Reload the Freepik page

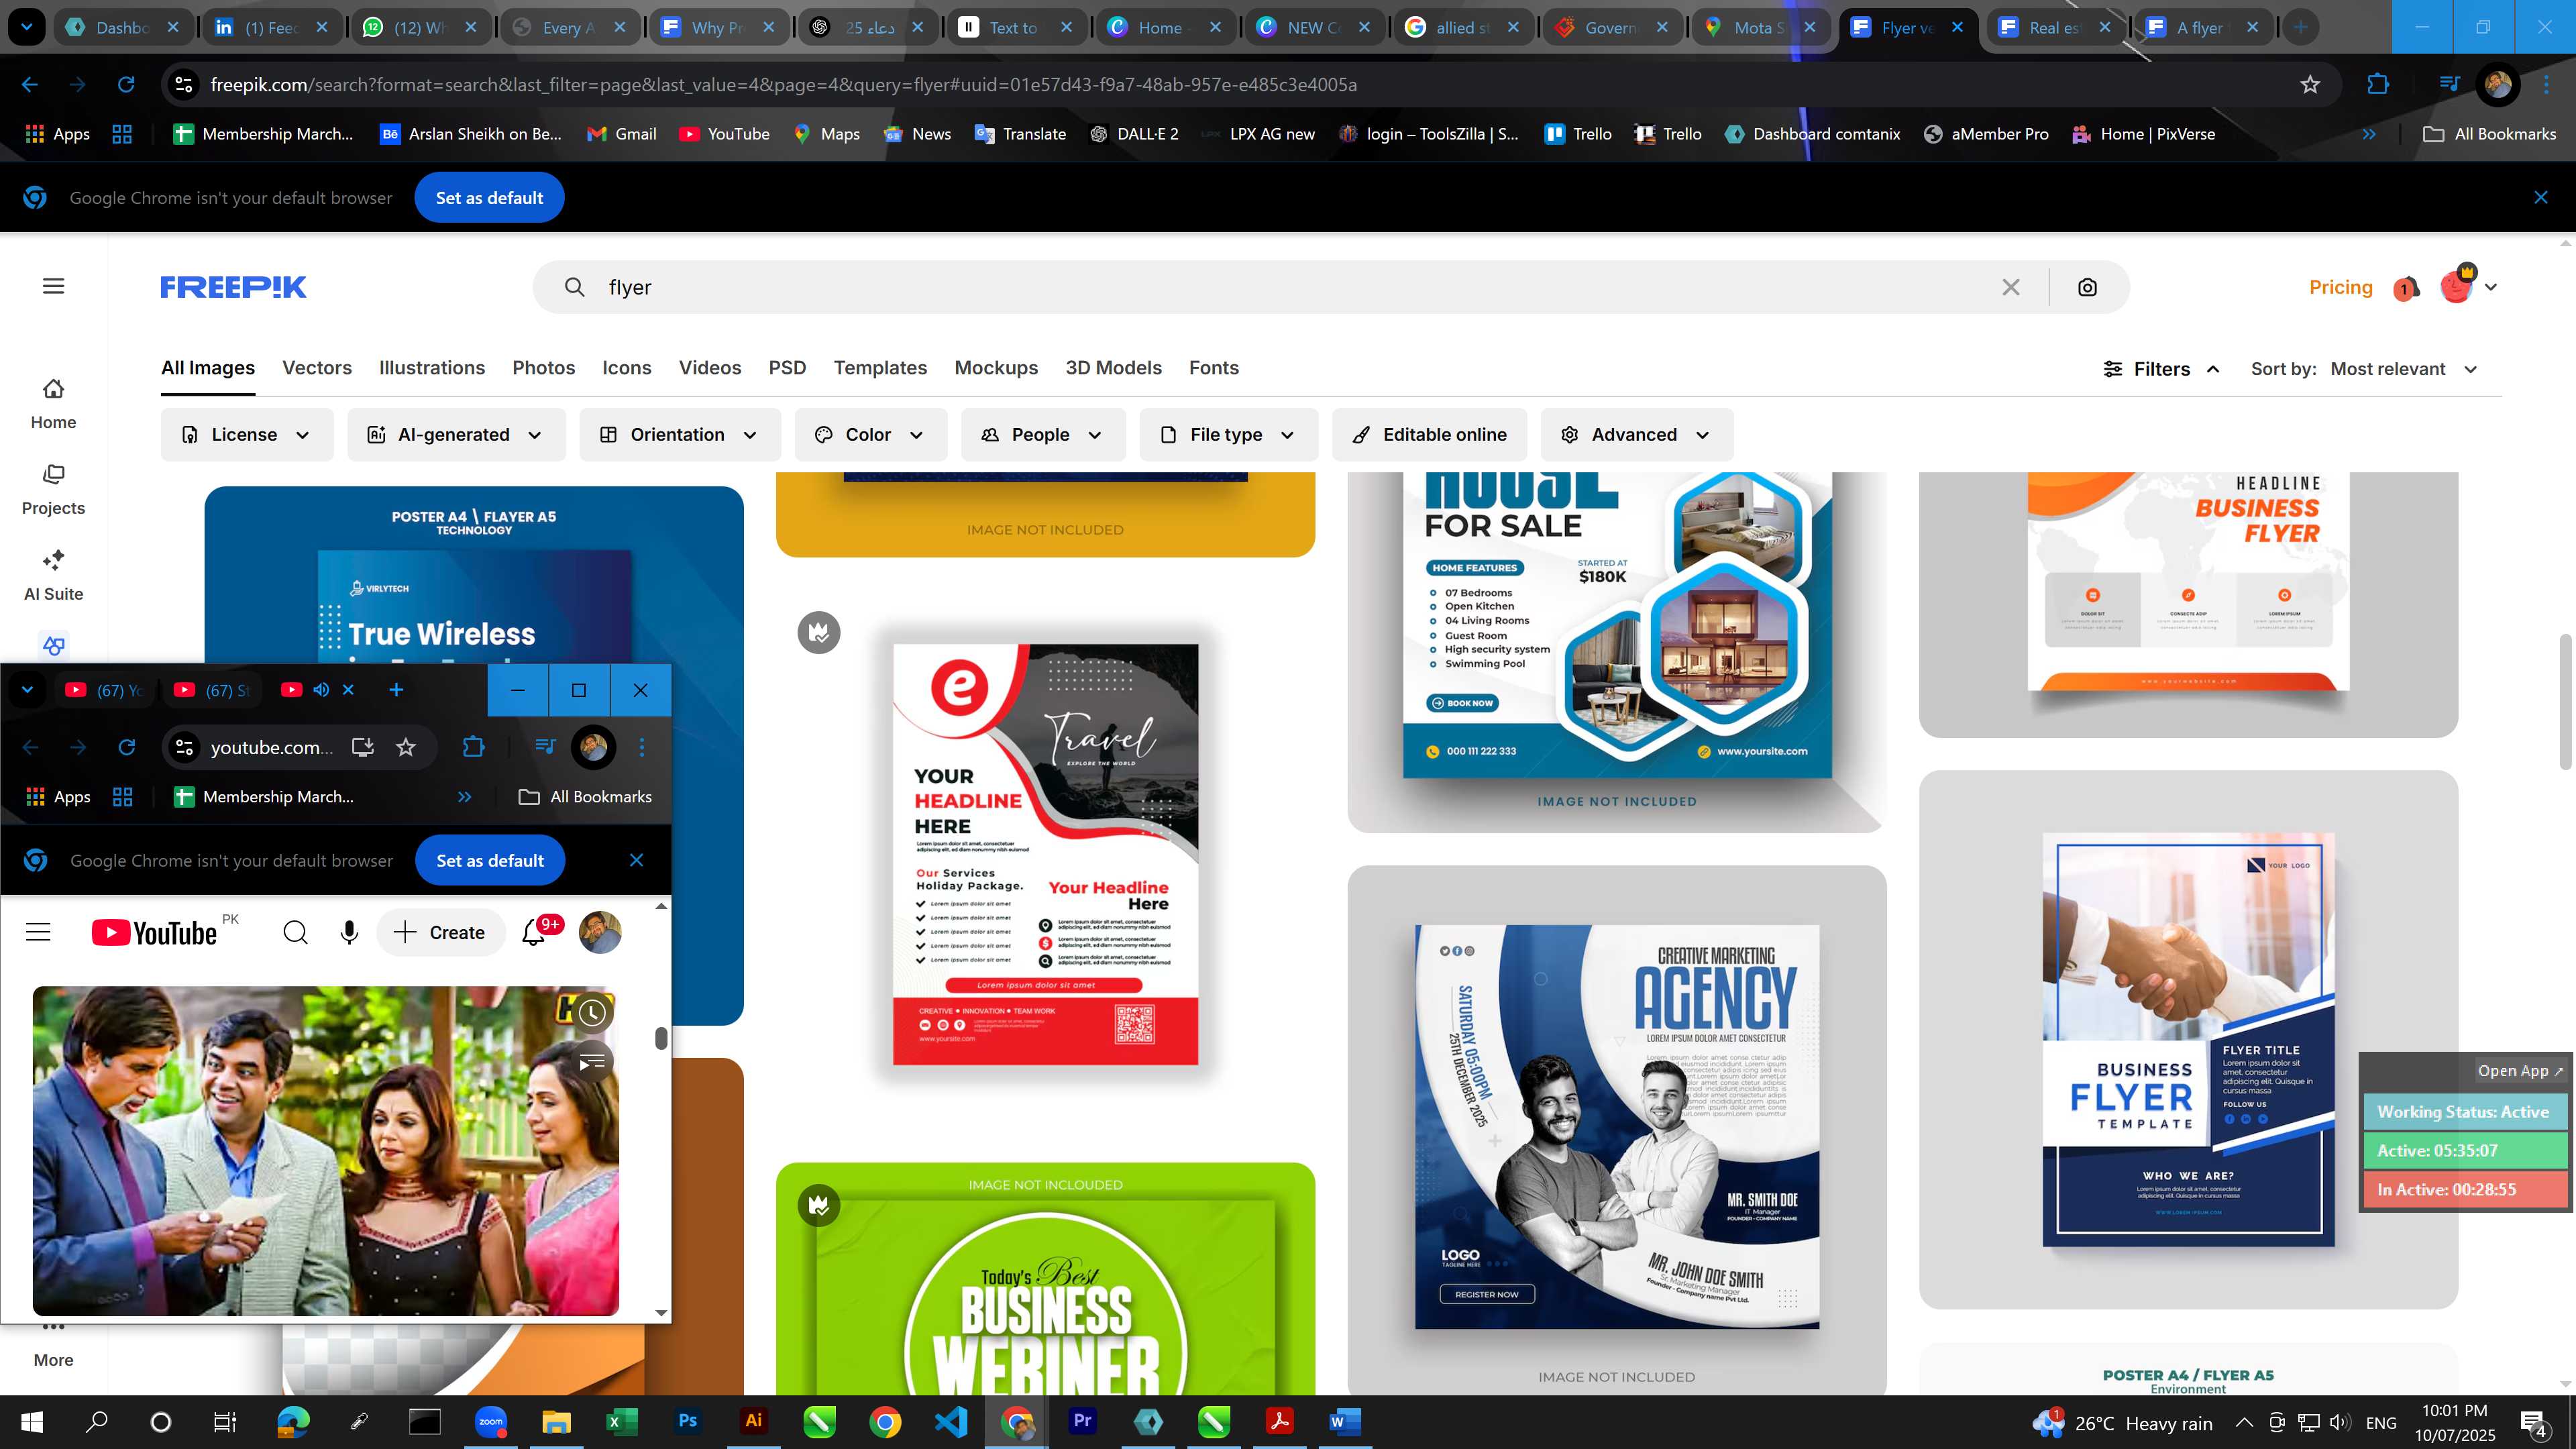point(126,85)
